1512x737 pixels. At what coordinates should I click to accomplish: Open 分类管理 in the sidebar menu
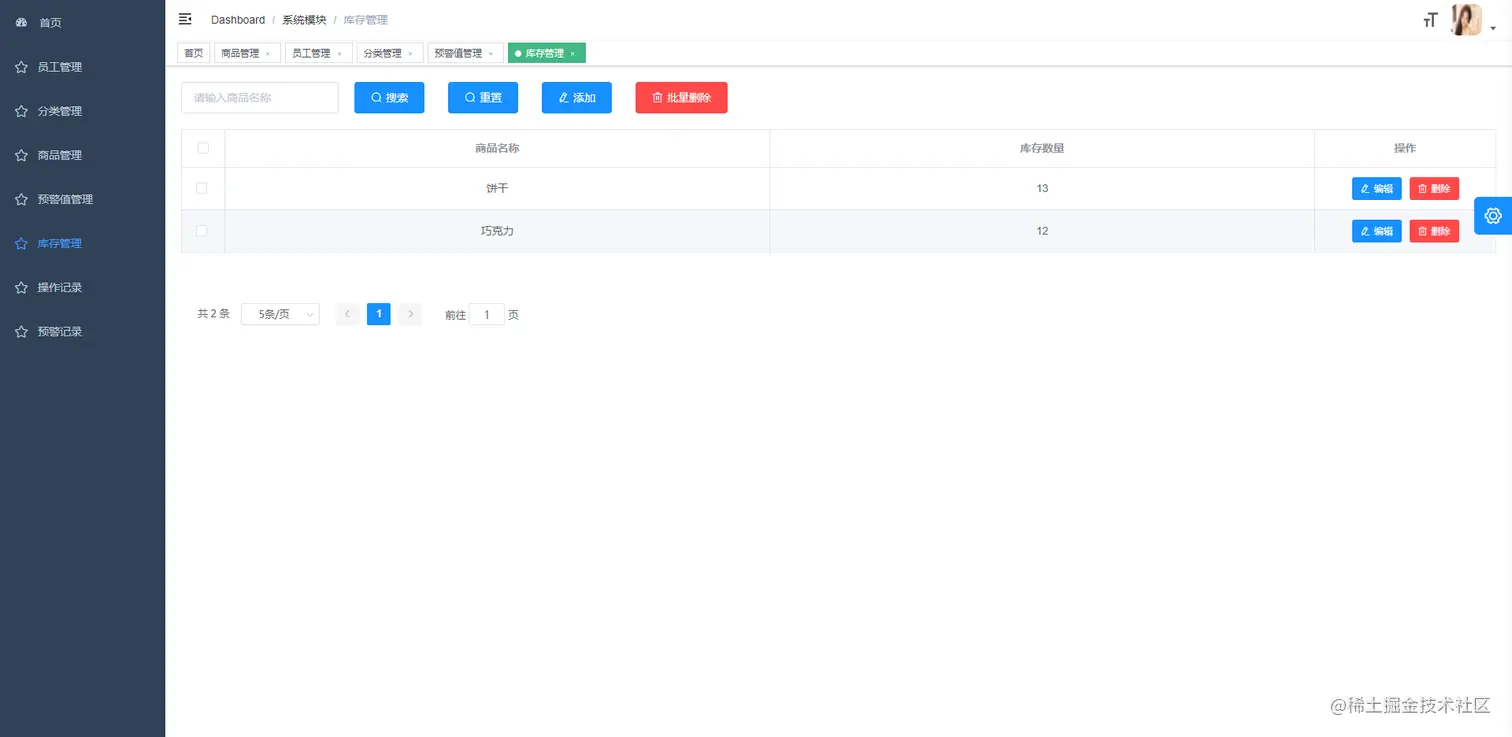pyautogui.click(x=82, y=111)
